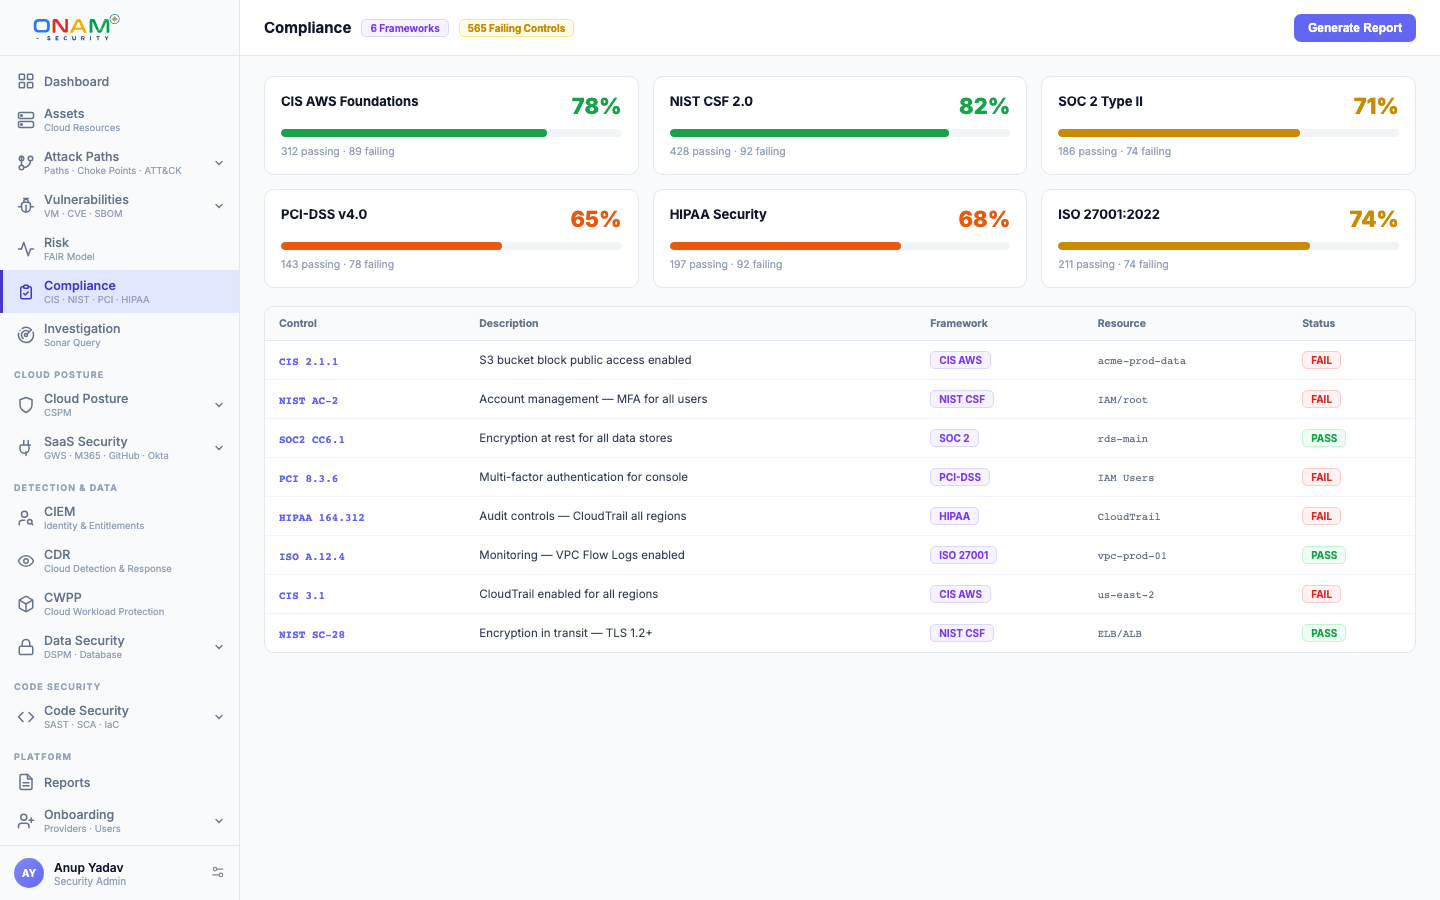Viewport: 1440px width, 900px height.
Task: Click the Dashboard grid icon
Action: [26, 82]
